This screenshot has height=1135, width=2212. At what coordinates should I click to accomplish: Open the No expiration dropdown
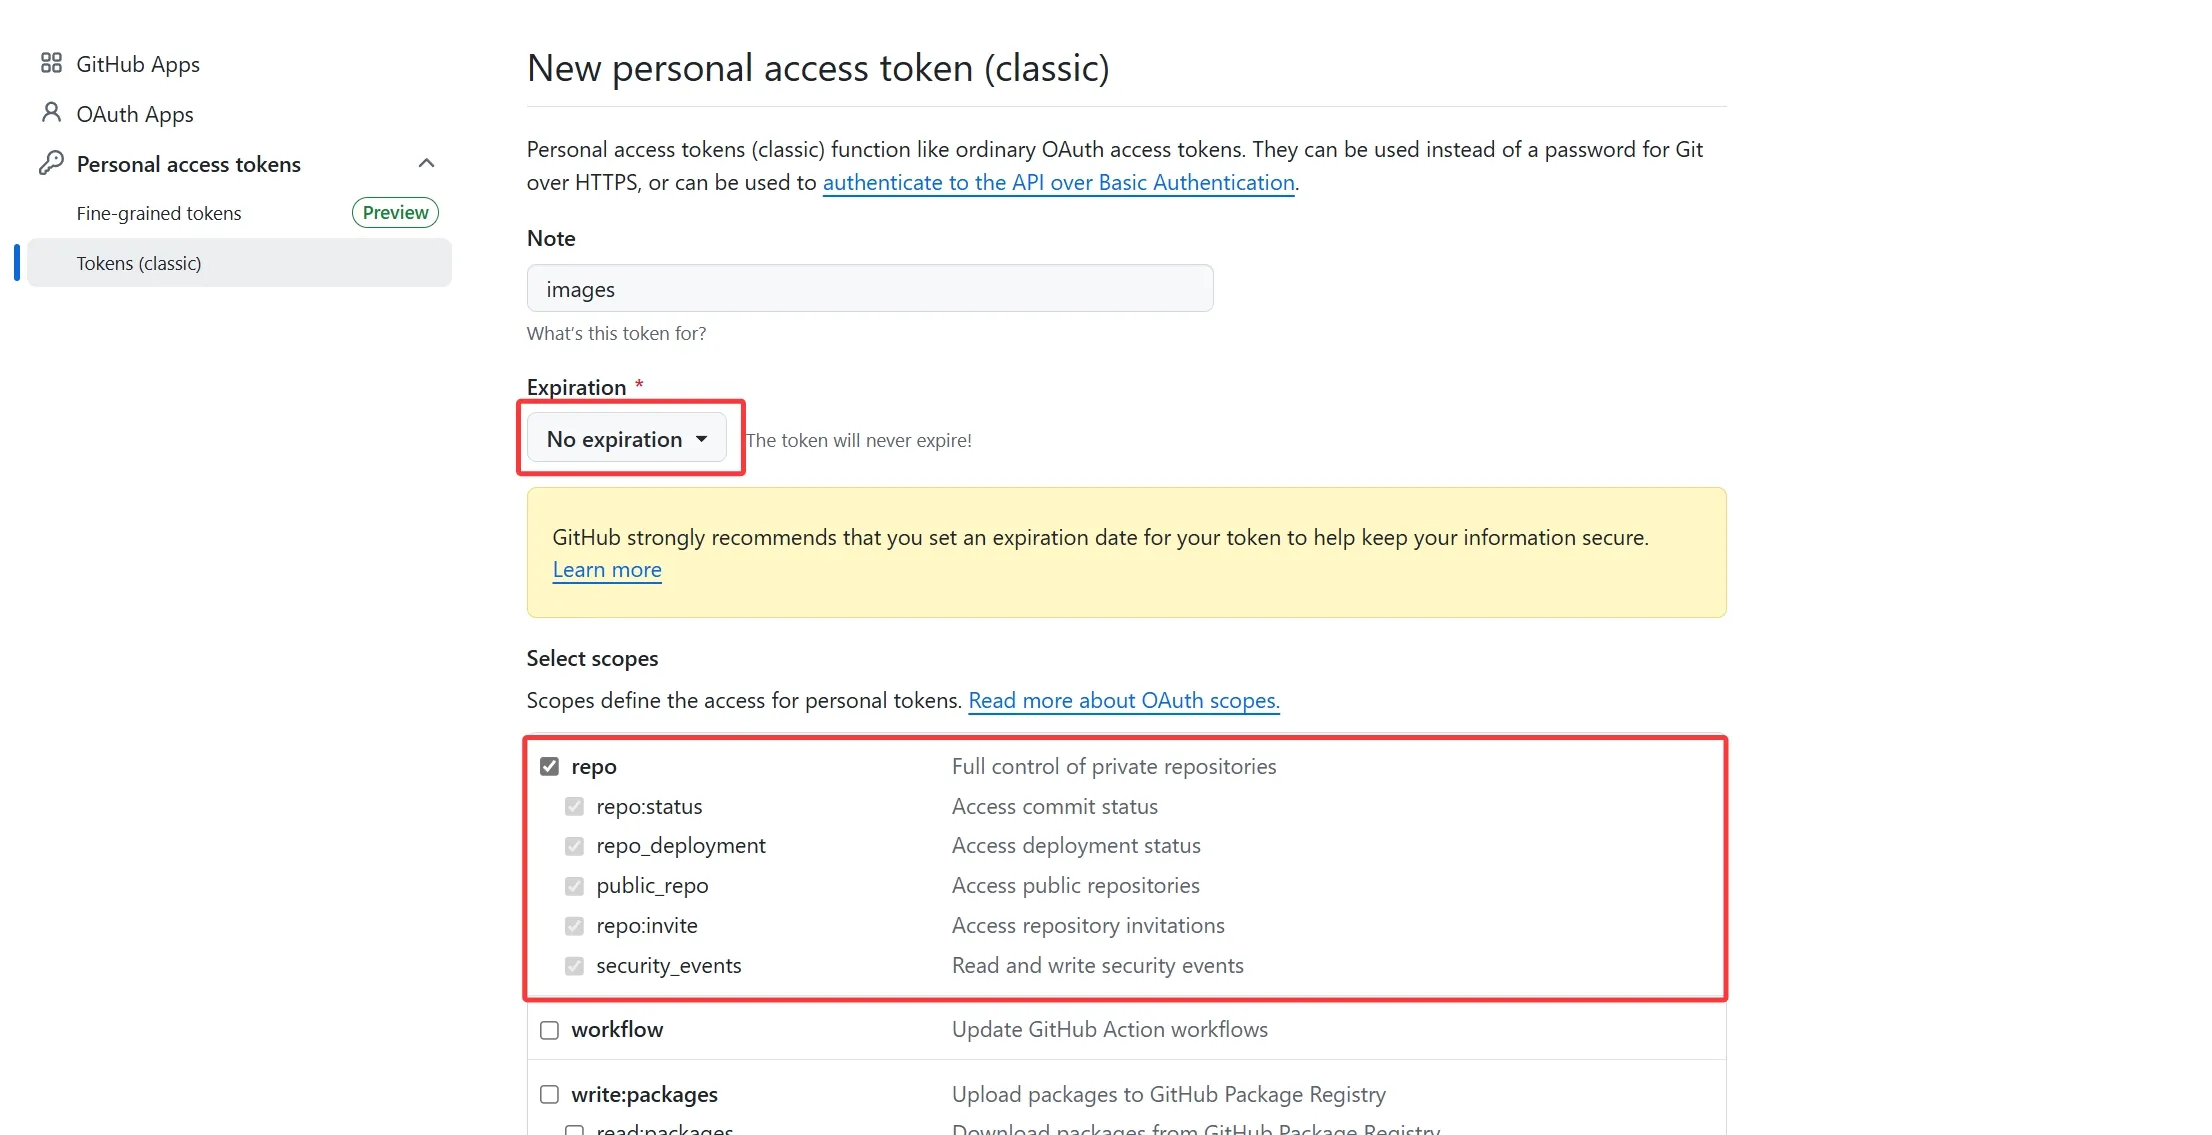627,439
